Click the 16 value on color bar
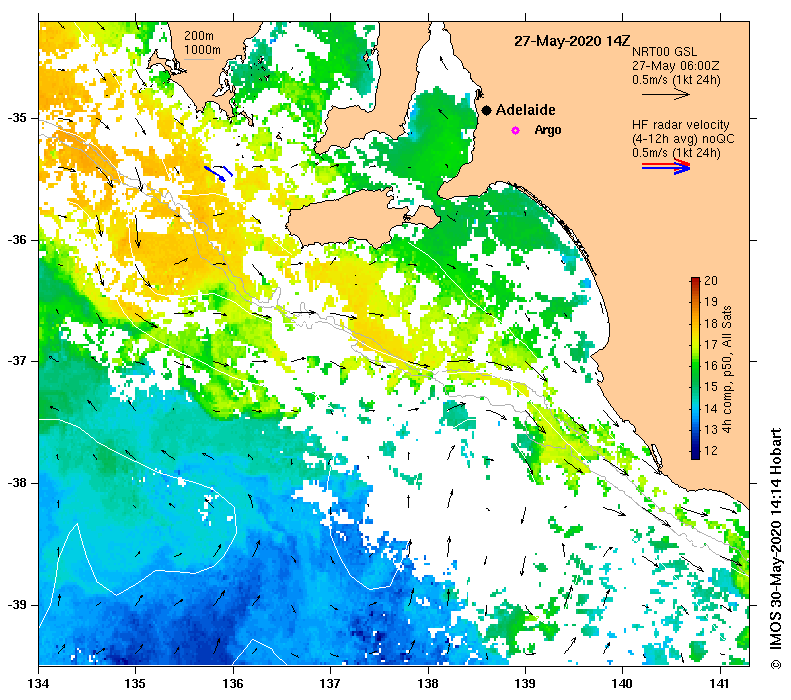This screenshot has height=700, width=791. point(710,366)
